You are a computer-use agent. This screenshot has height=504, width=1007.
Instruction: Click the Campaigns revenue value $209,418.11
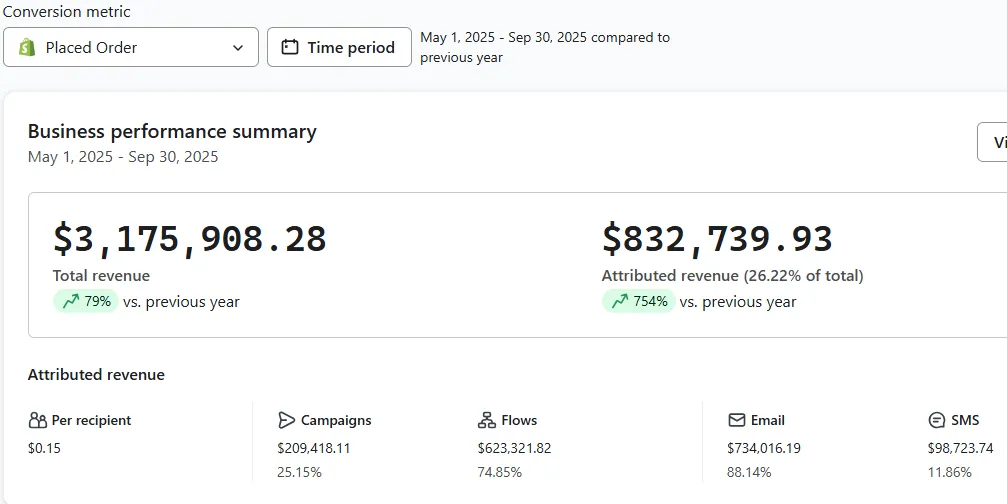coord(314,448)
